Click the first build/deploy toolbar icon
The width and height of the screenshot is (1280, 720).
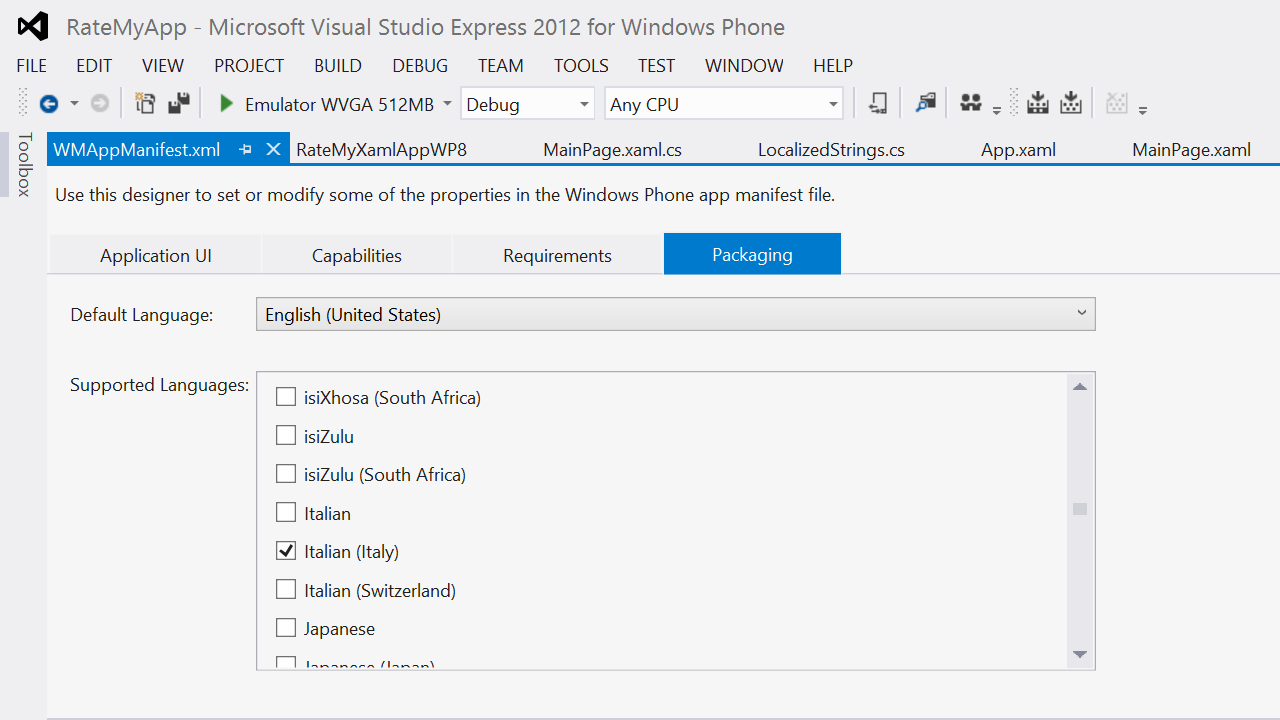pyautogui.click(x=1038, y=103)
